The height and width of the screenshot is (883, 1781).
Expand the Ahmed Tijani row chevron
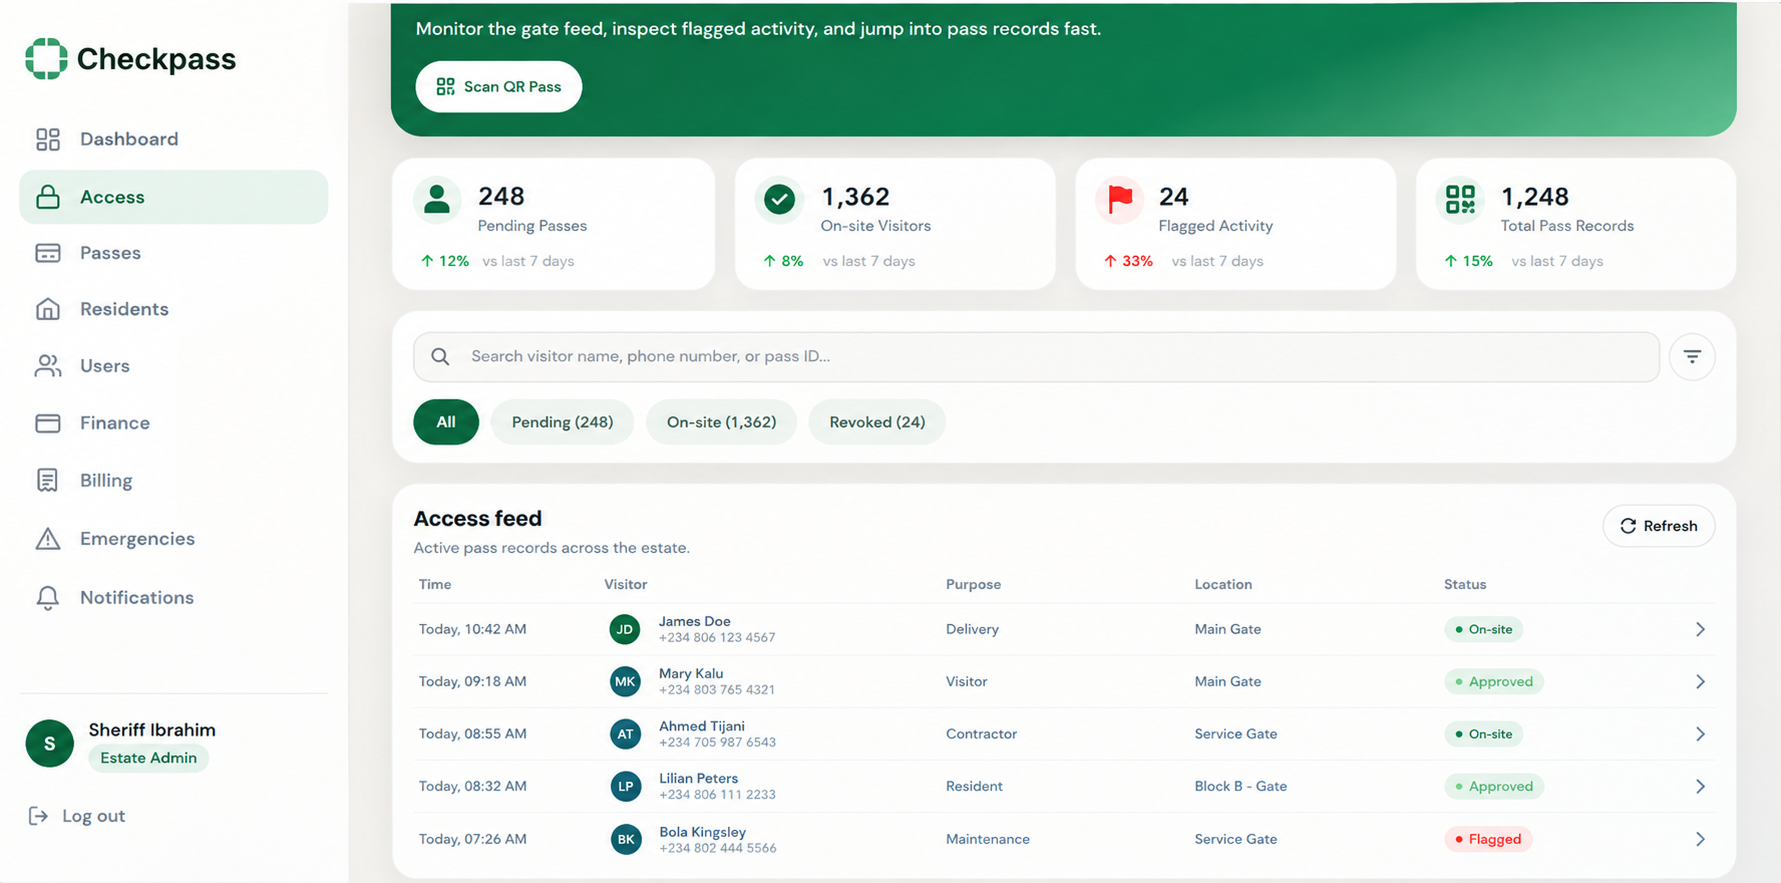[x=1700, y=734]
